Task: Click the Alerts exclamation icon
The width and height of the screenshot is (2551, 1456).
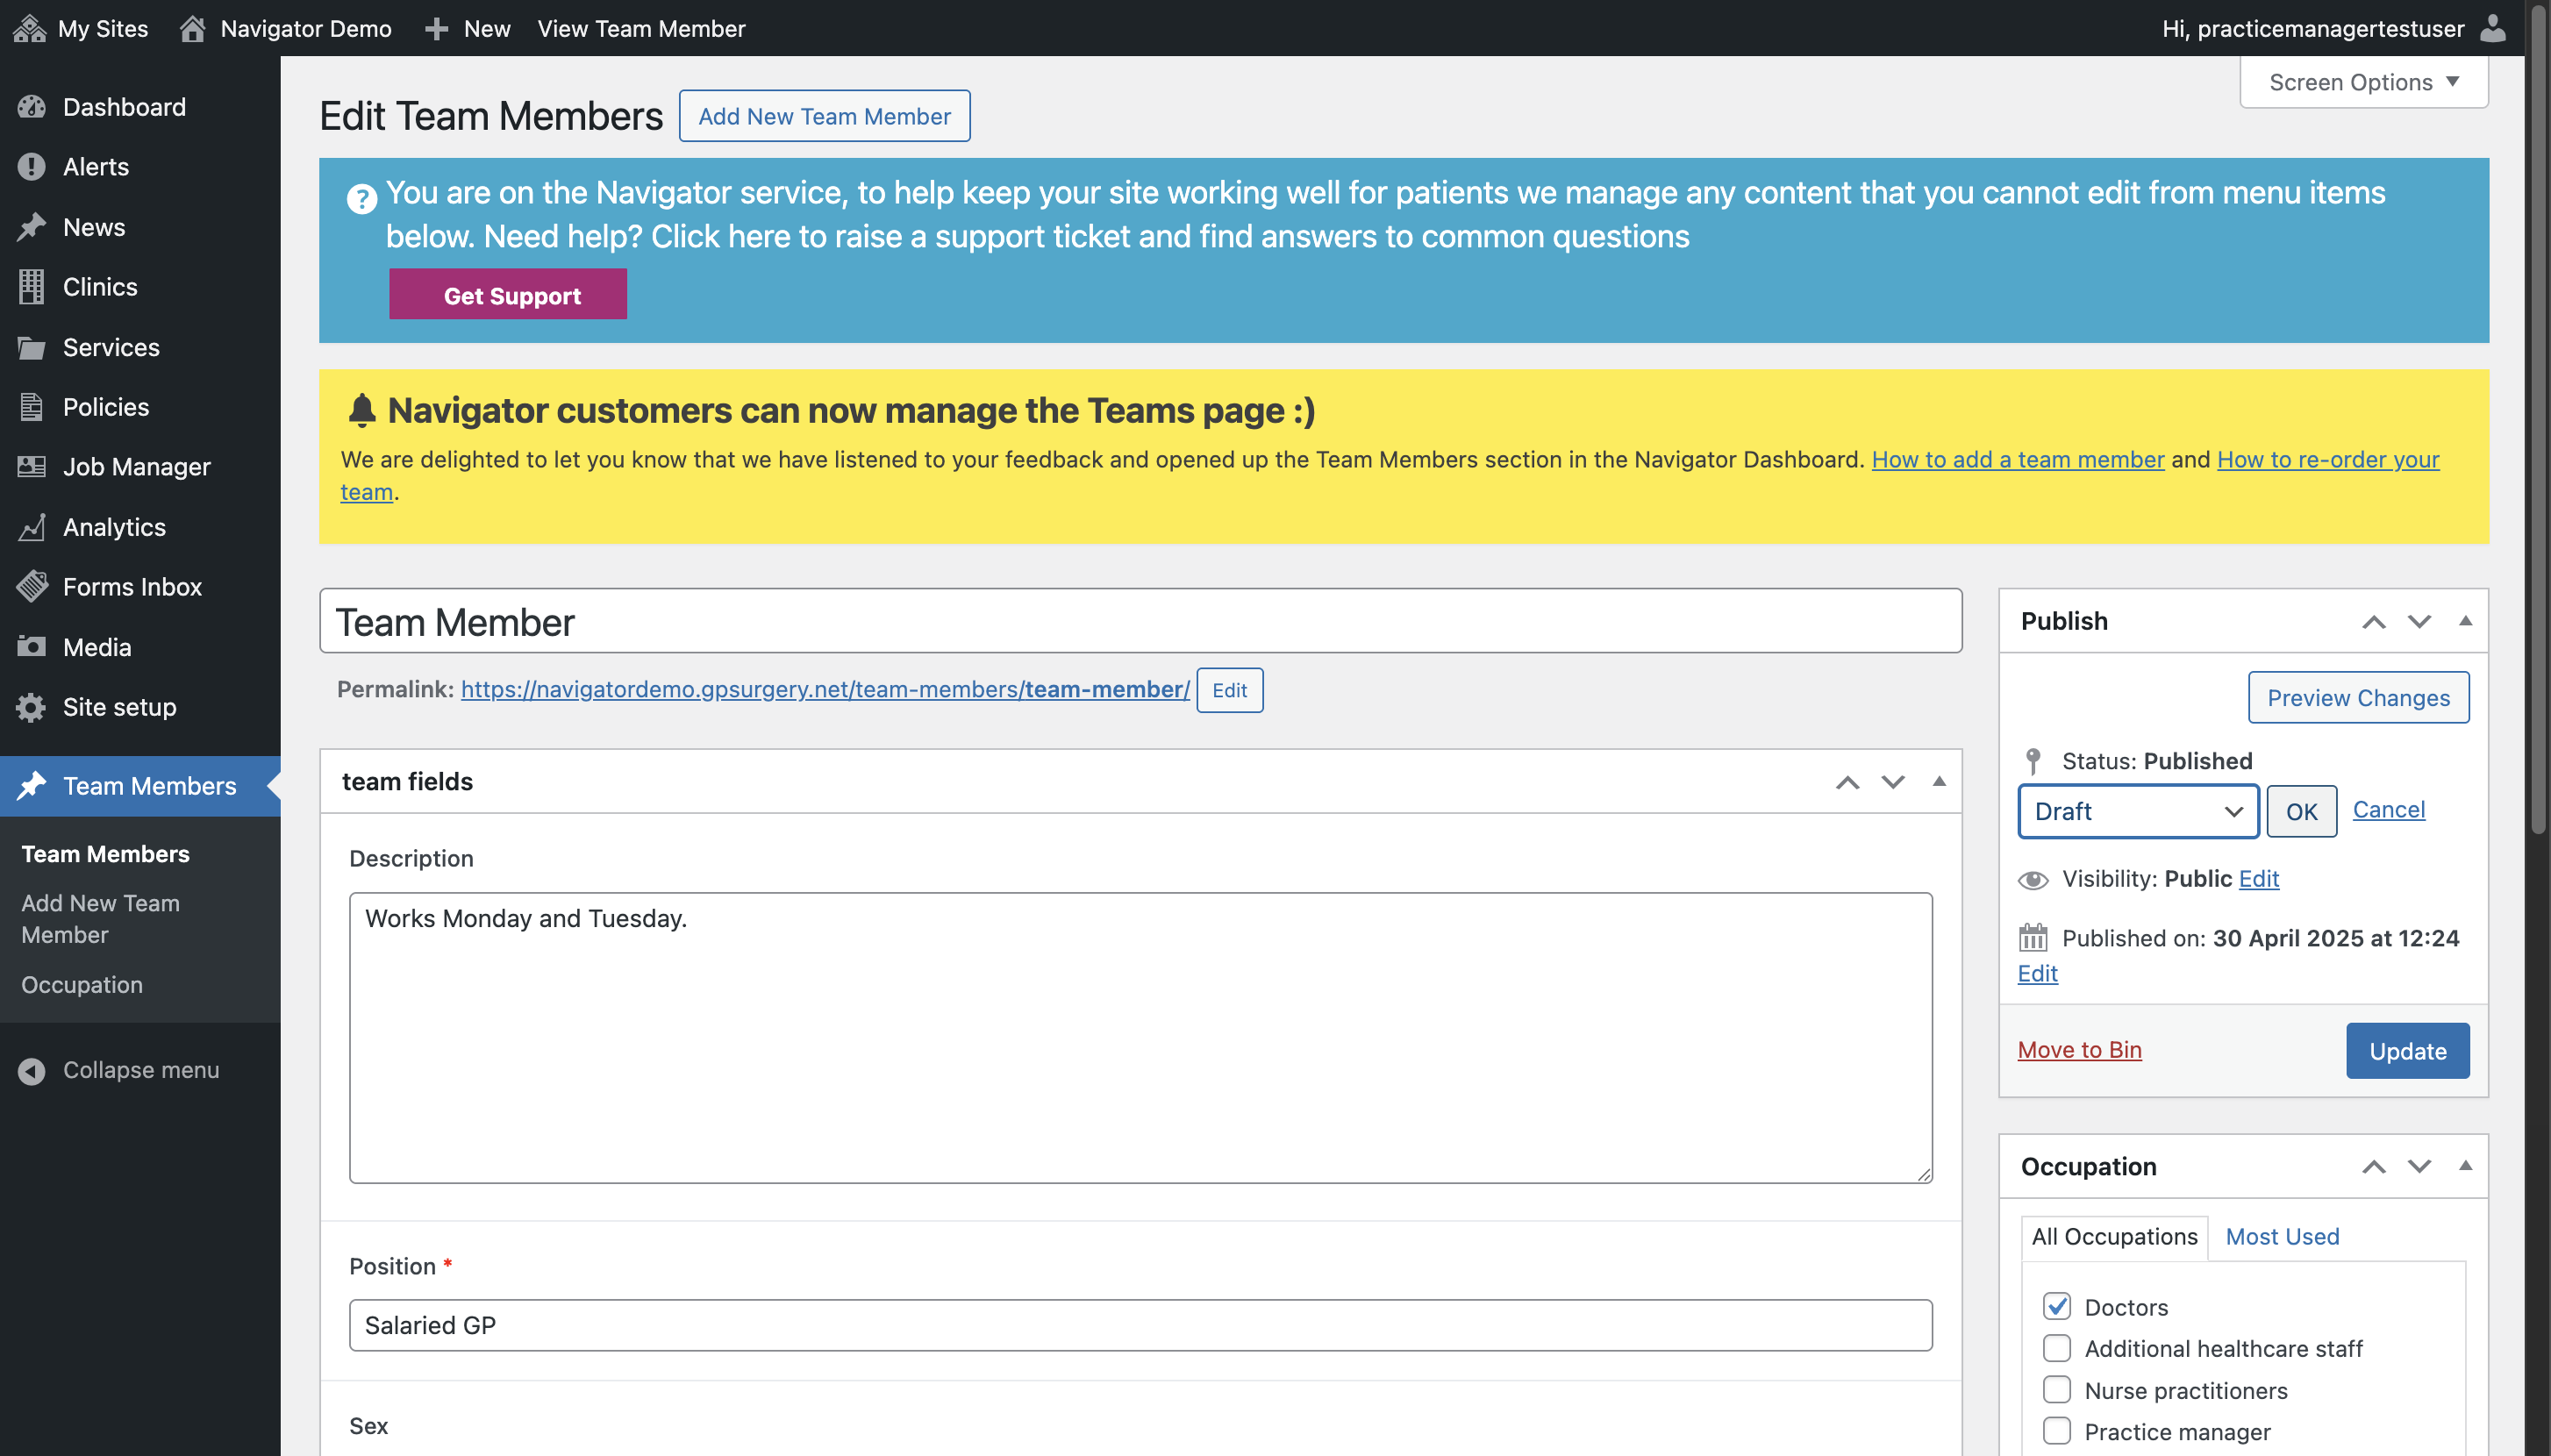Action: [x=32, y=167]
